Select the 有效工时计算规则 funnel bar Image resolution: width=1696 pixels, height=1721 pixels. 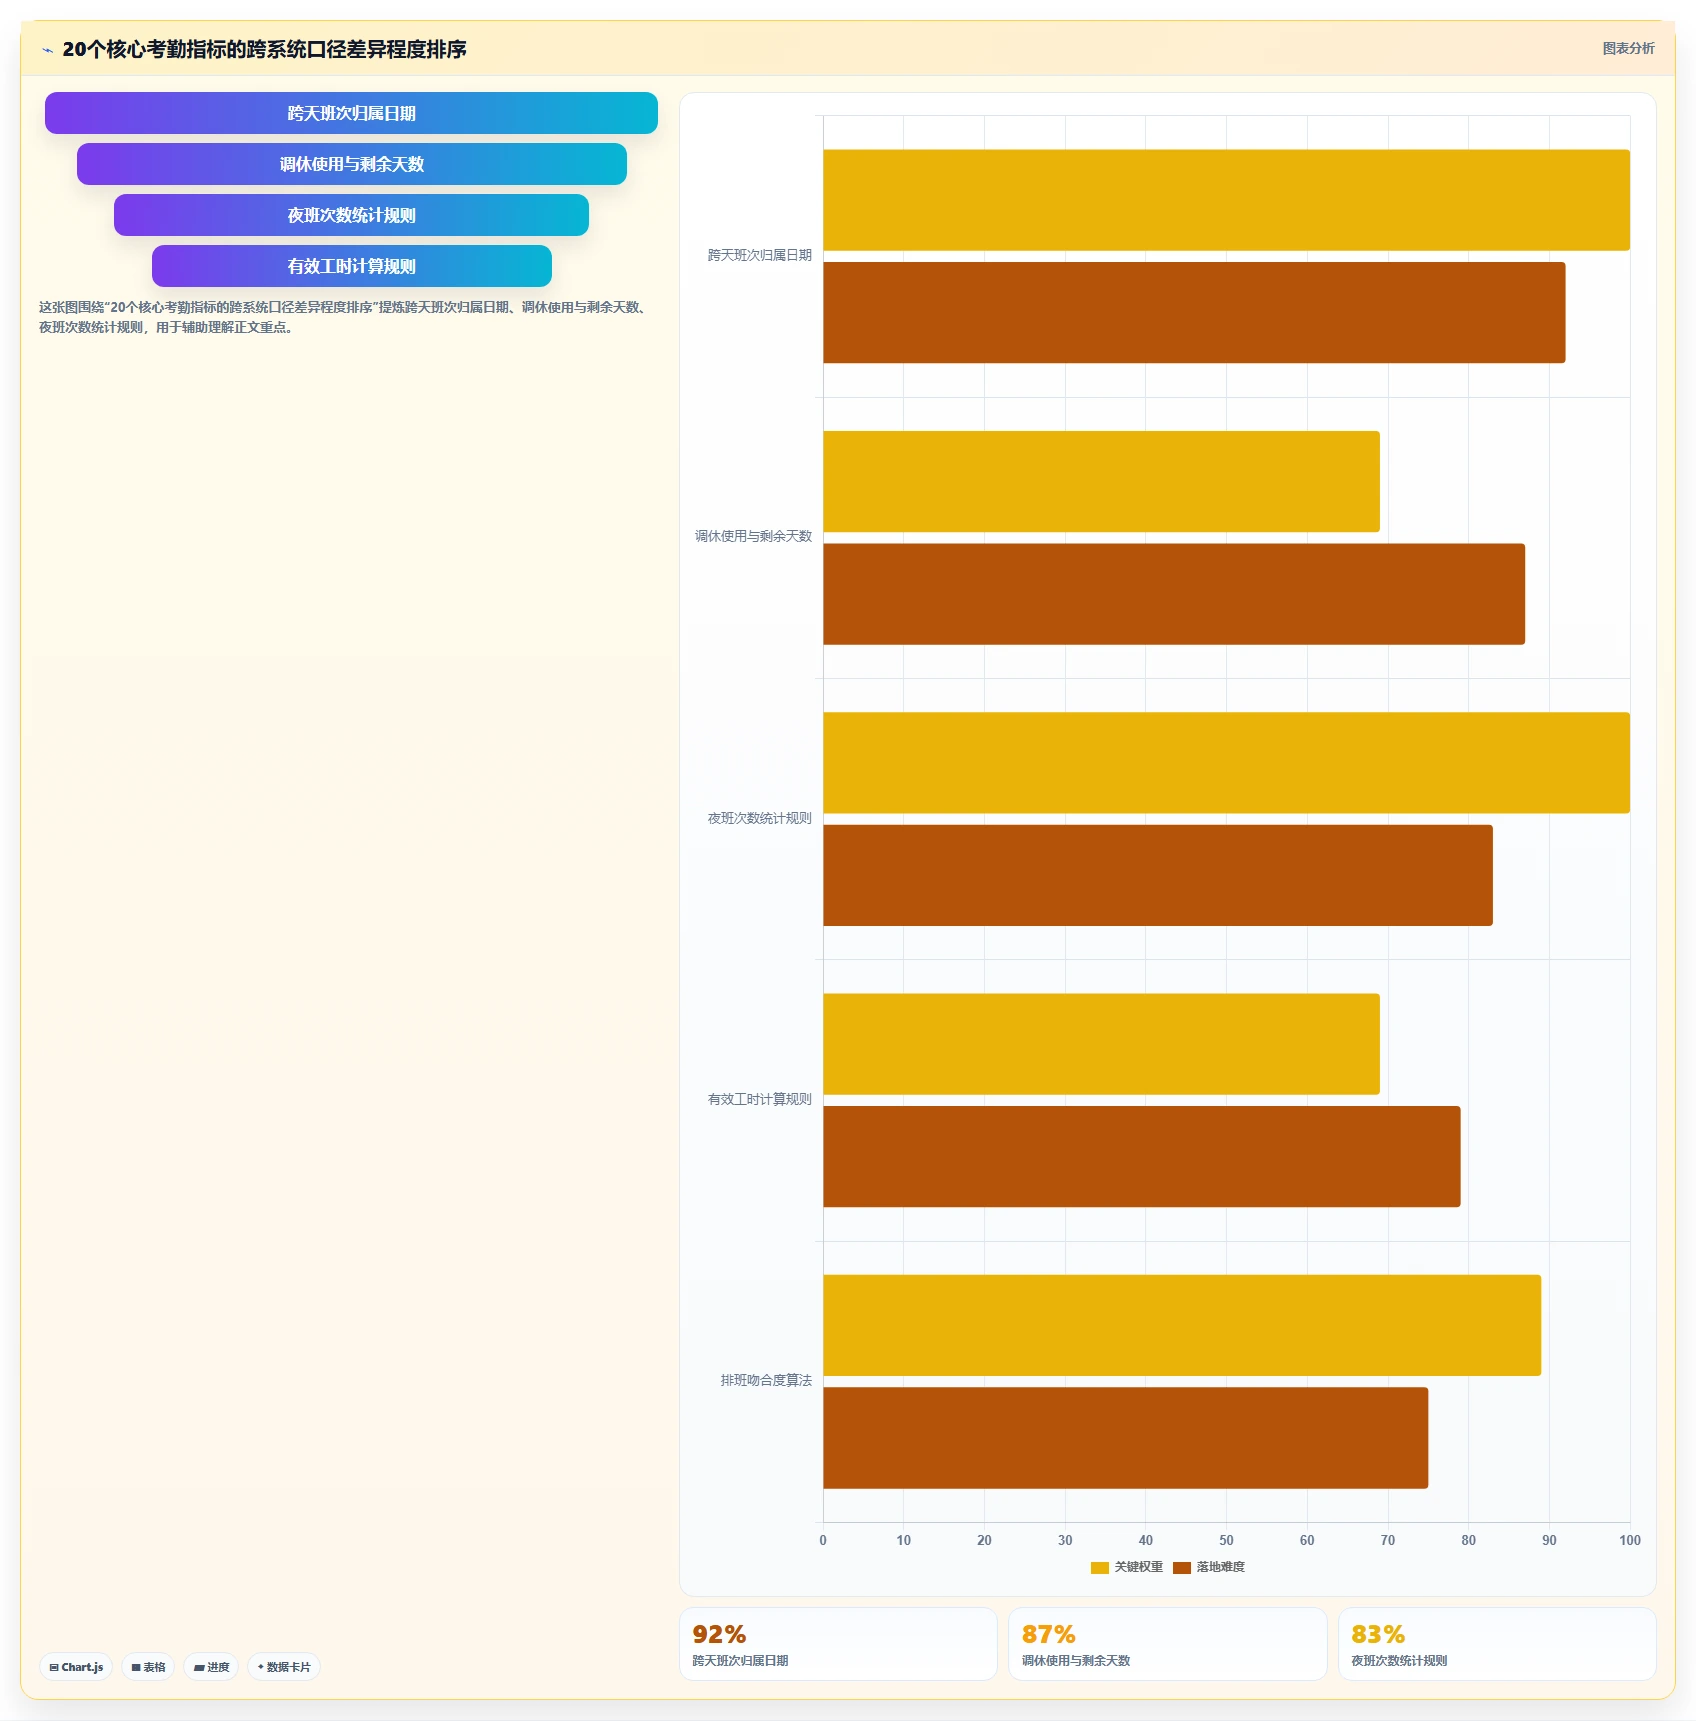352,266
